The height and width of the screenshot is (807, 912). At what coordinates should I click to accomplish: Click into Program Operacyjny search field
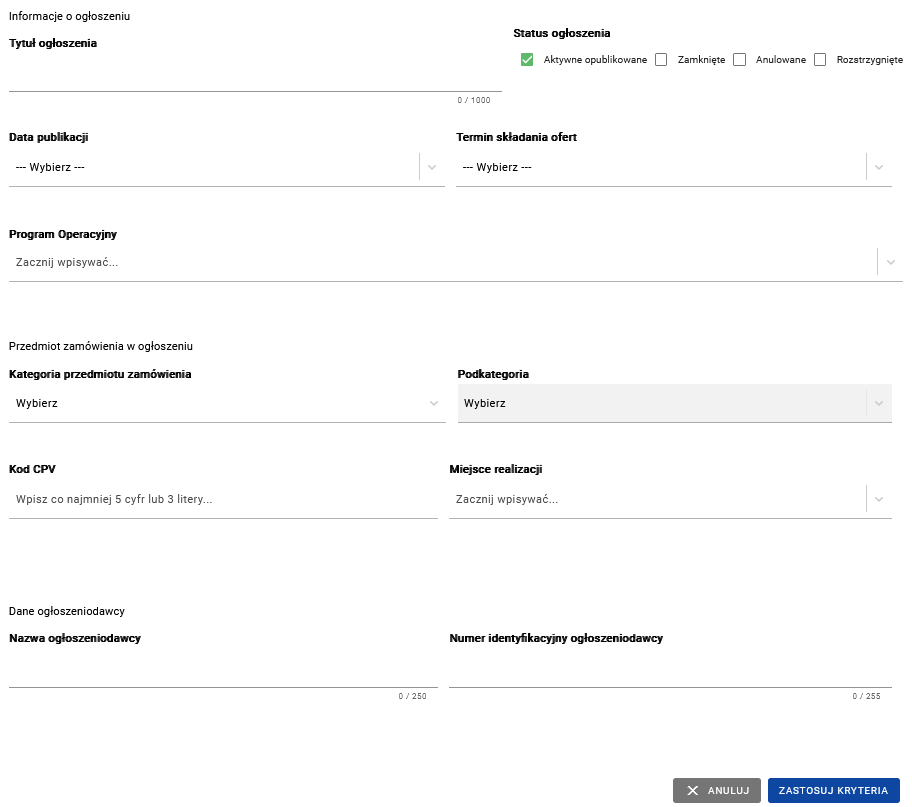pos(440,263)
